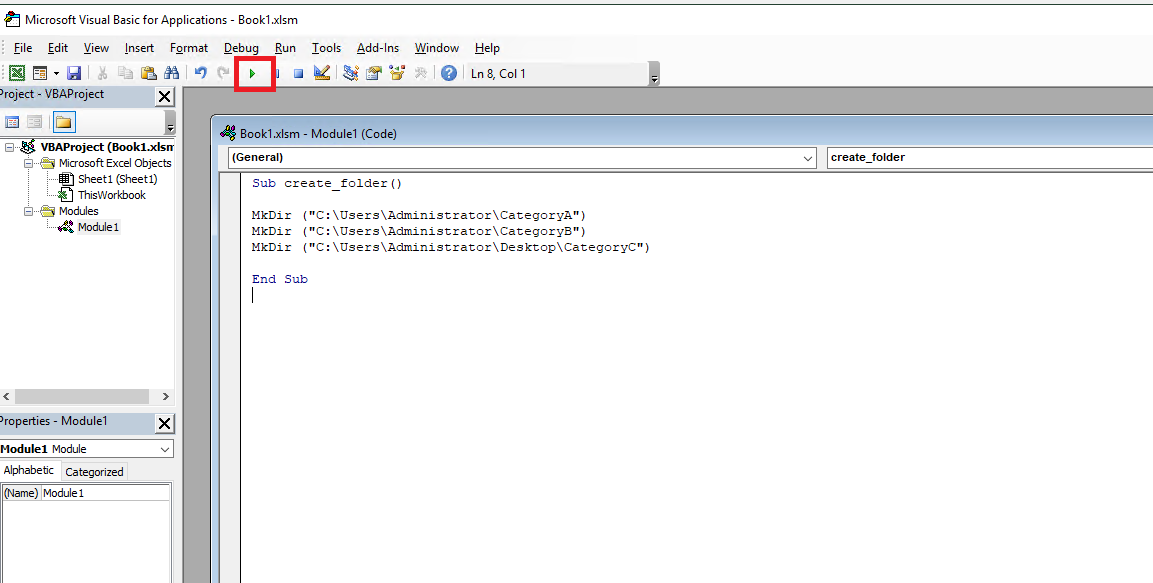Viewport: 1153px width, 583px height.
Task: Undo the last action with the toolbar arrow
Action: pos(200,73)
